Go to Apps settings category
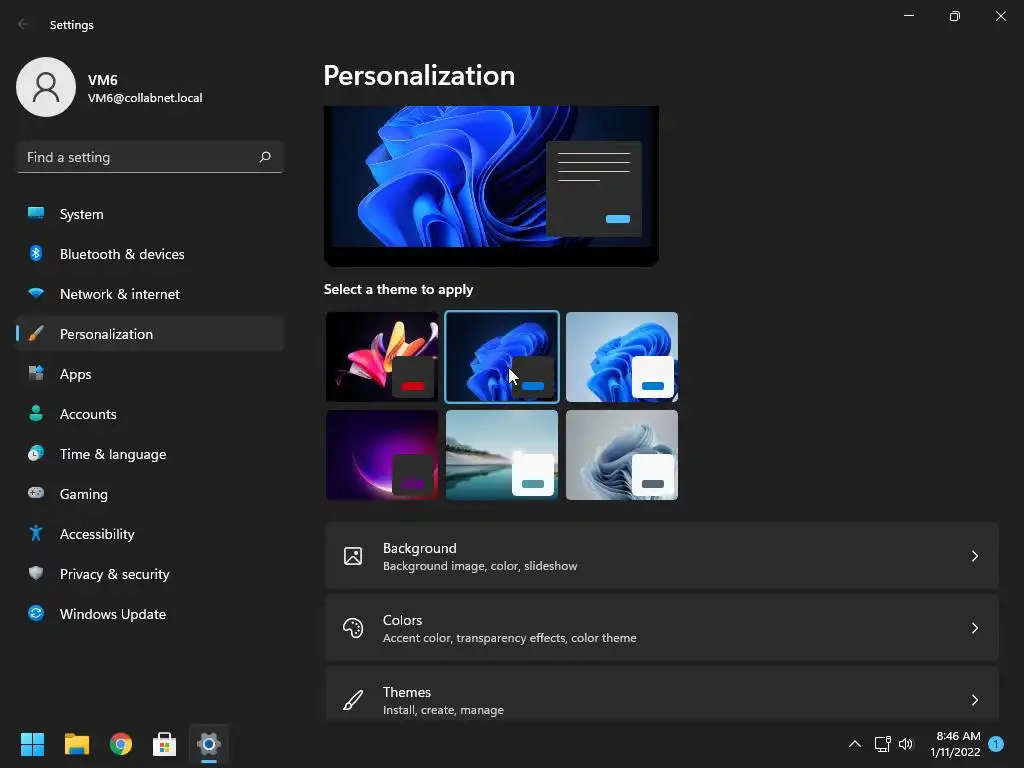The width and height of the screenshot is (1024, 768). point(150,374)
